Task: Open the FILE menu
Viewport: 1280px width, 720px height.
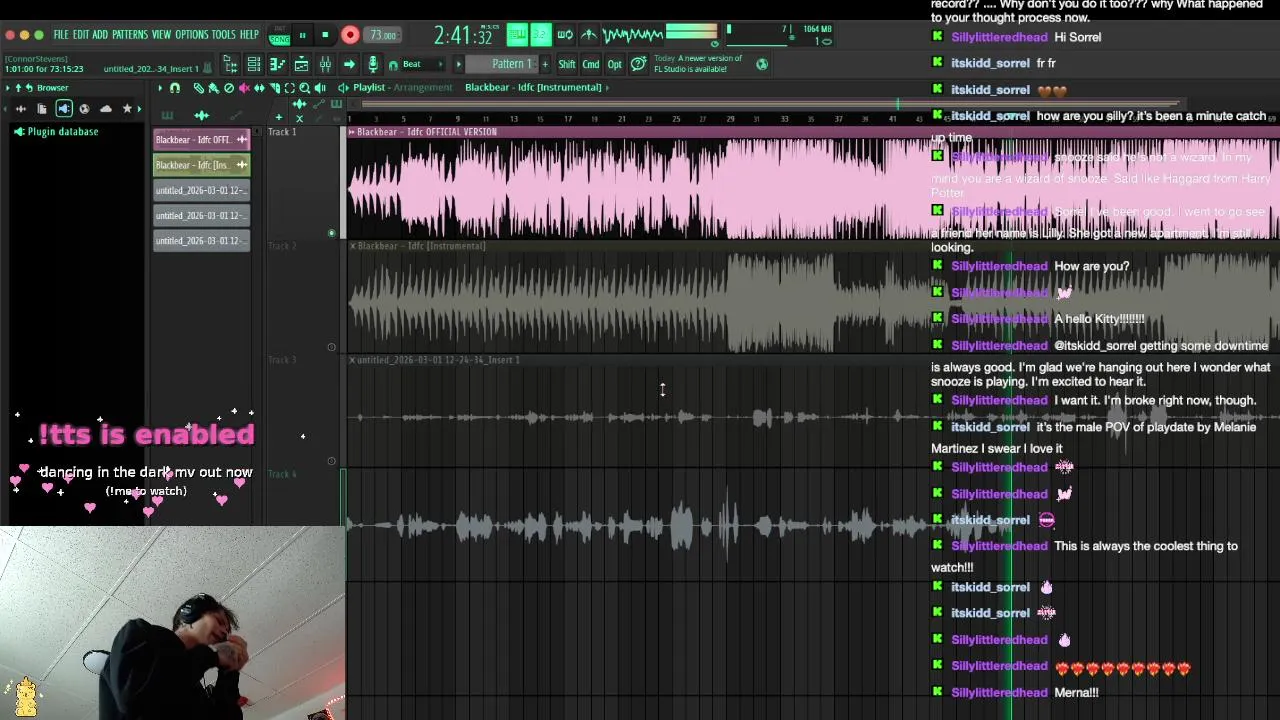Action: pos(61,35)
